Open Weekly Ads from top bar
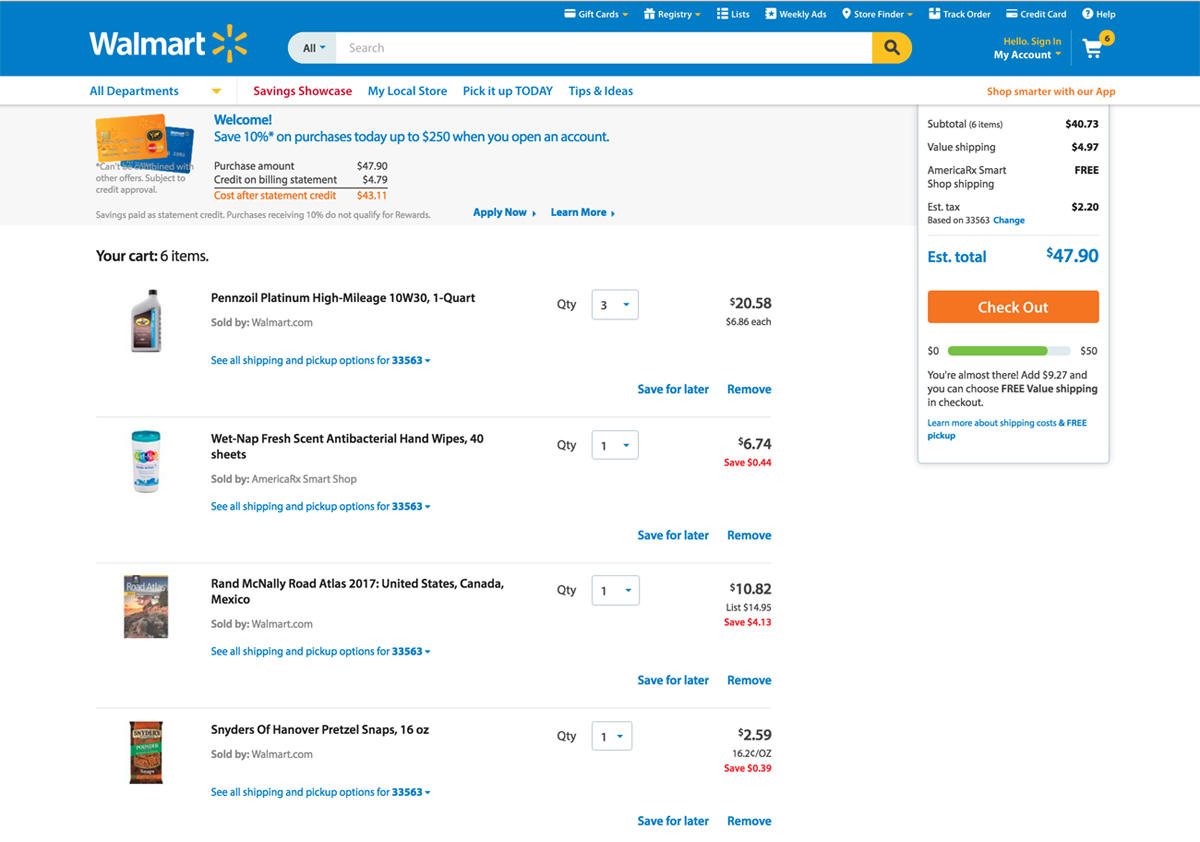This screenshot has width=1200, height=842. pos(796,14)
